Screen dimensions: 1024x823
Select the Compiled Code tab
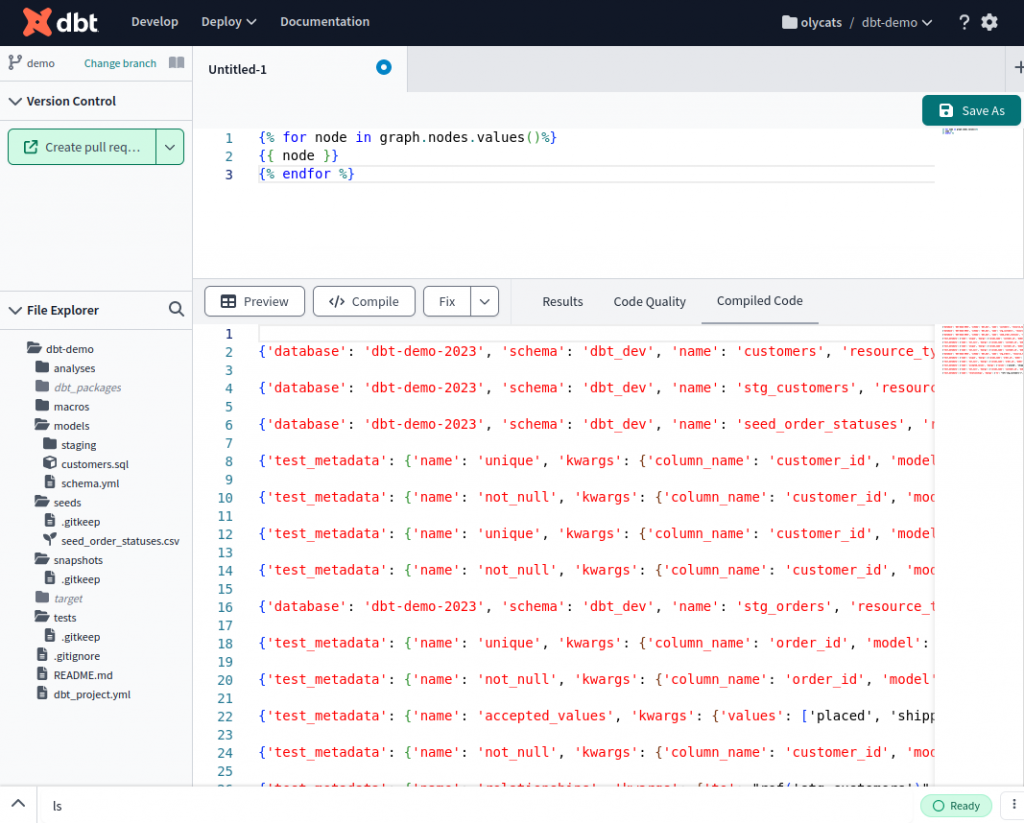(760, 301)
